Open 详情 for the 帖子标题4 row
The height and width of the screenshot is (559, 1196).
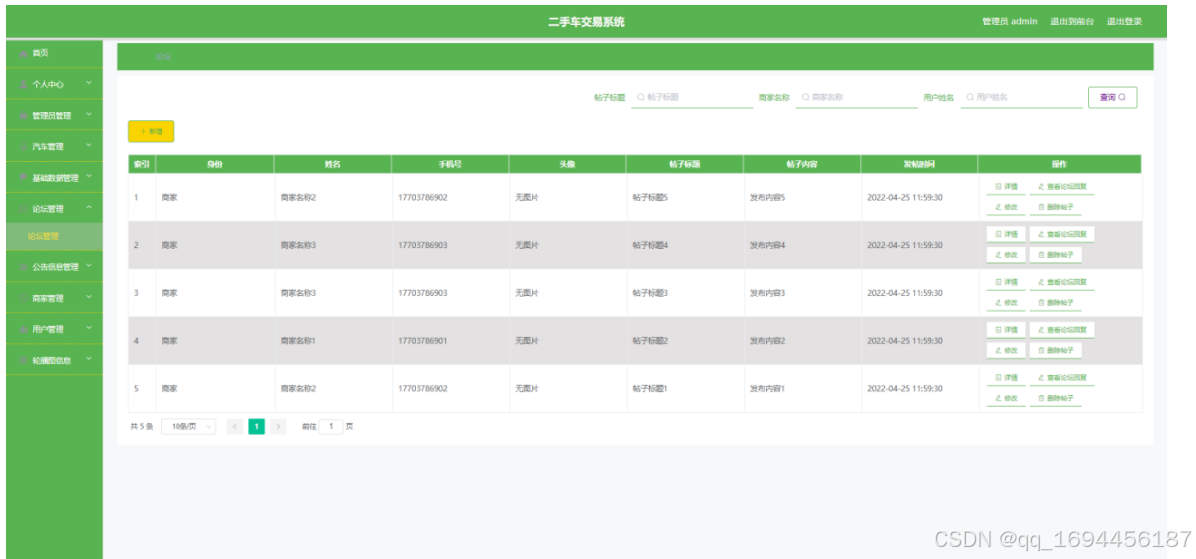(x=1006, y=234)
